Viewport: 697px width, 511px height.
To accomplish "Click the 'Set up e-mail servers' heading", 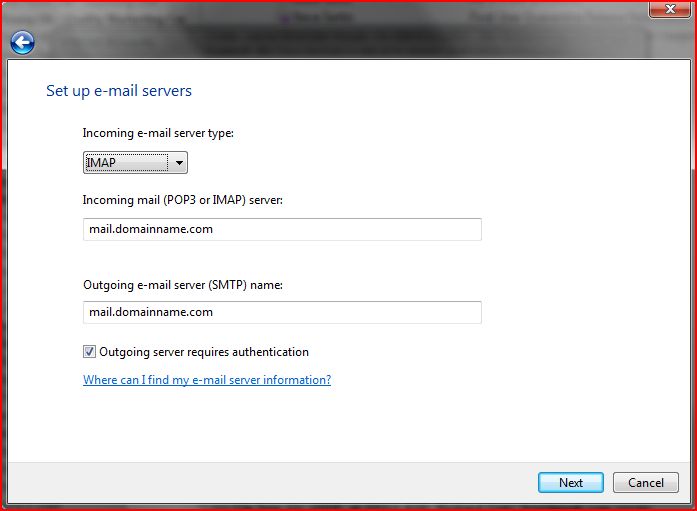I will pyautogui.click(x=119, y=91).
